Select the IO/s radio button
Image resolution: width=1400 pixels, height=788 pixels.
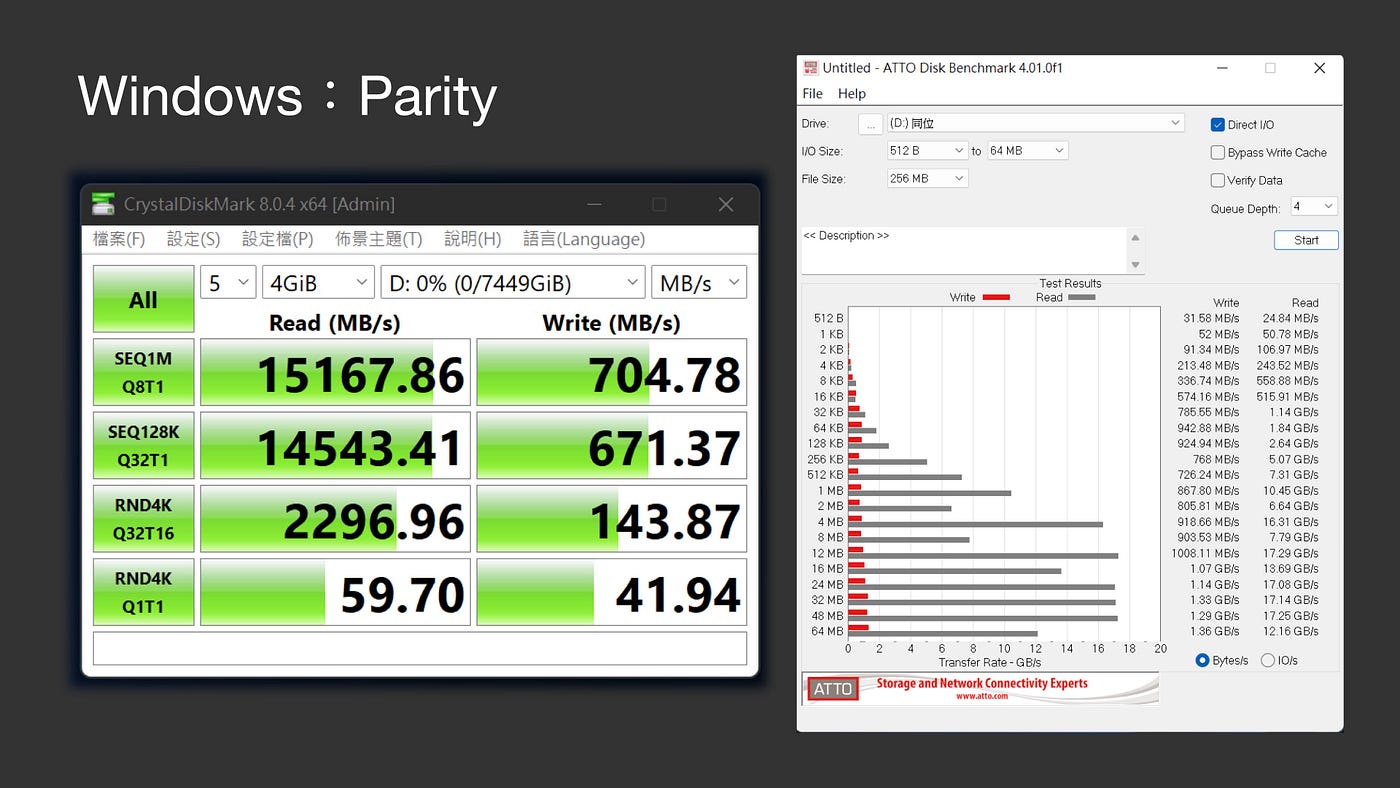1268,660
